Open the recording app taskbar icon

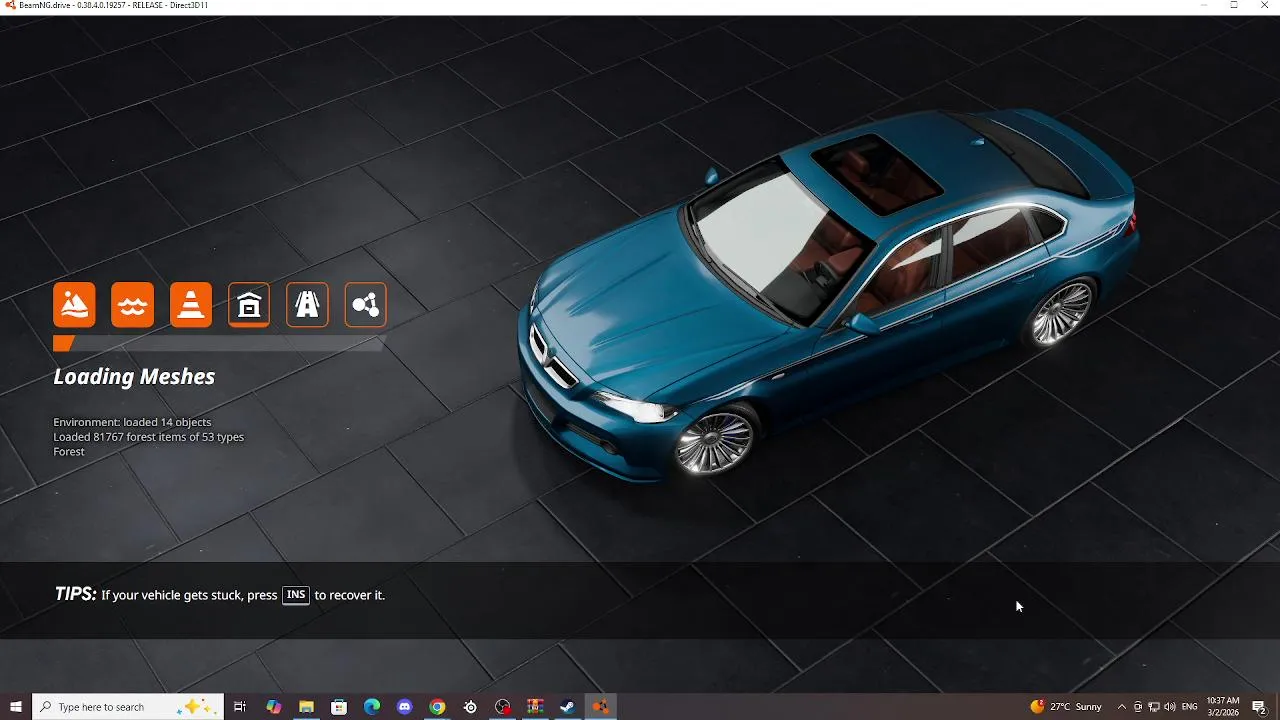[x=503, y=707]
